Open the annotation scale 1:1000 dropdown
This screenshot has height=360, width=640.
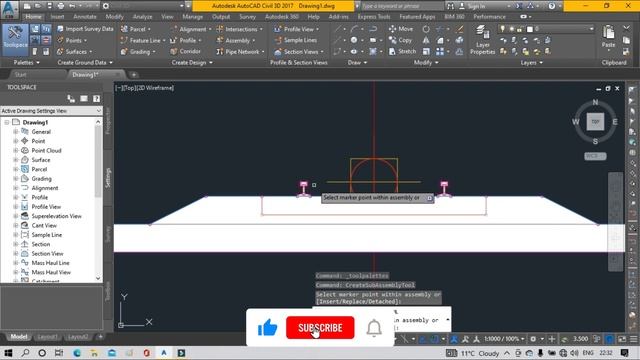point(504,339)
